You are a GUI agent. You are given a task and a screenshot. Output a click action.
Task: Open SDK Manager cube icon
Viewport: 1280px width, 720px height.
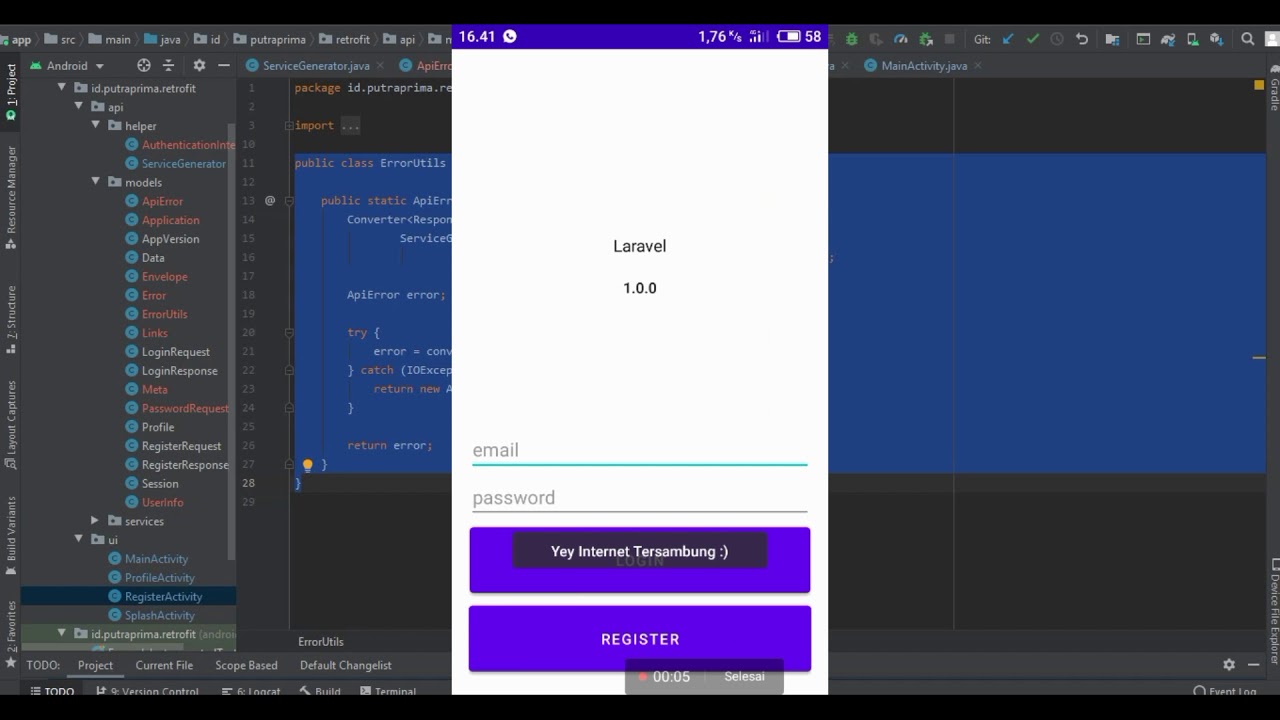(1217, 39)
